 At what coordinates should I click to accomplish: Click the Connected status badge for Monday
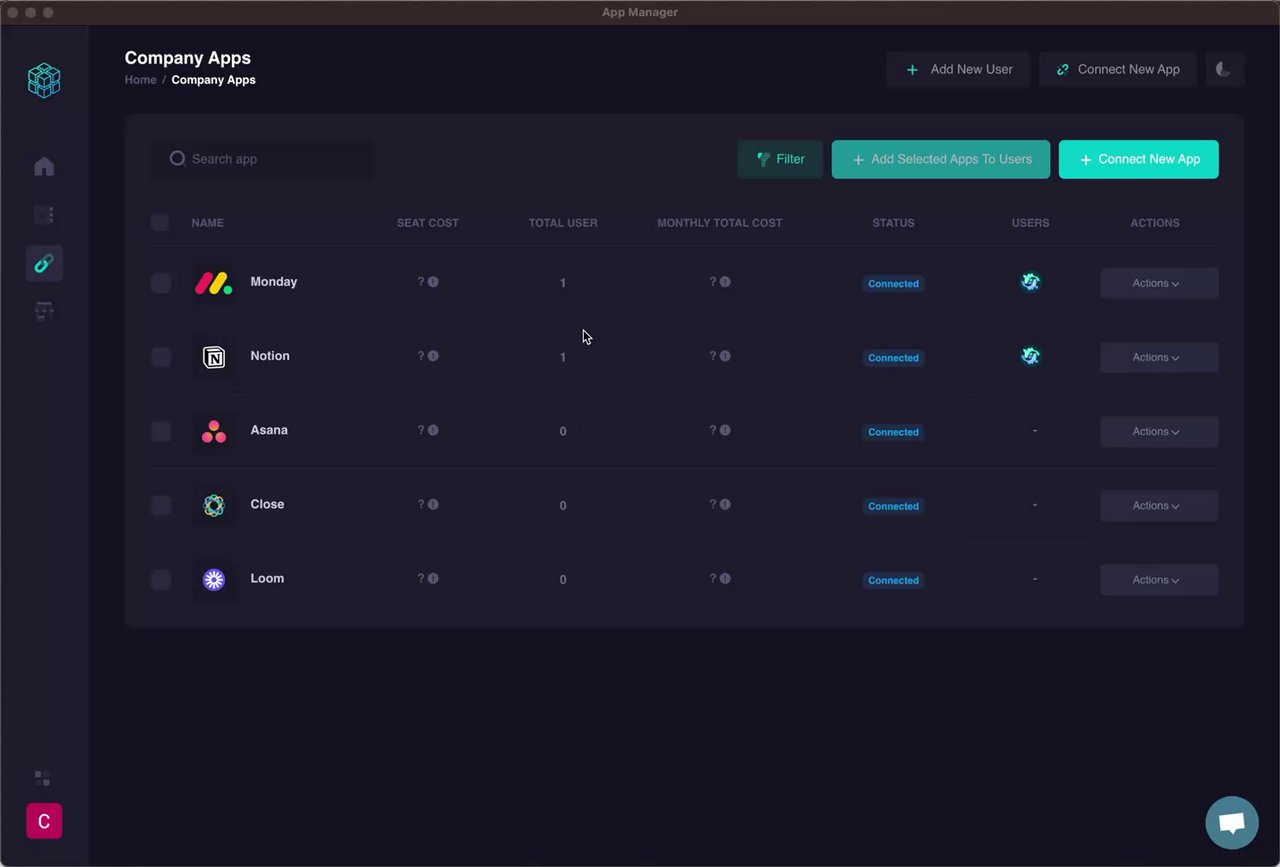(893, 283)
